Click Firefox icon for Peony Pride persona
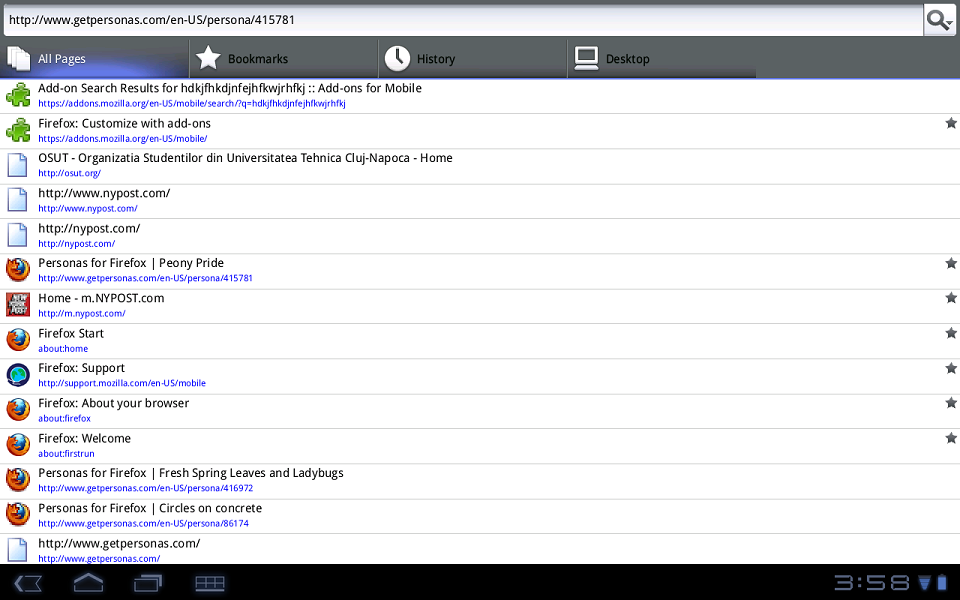 (18, 270)
